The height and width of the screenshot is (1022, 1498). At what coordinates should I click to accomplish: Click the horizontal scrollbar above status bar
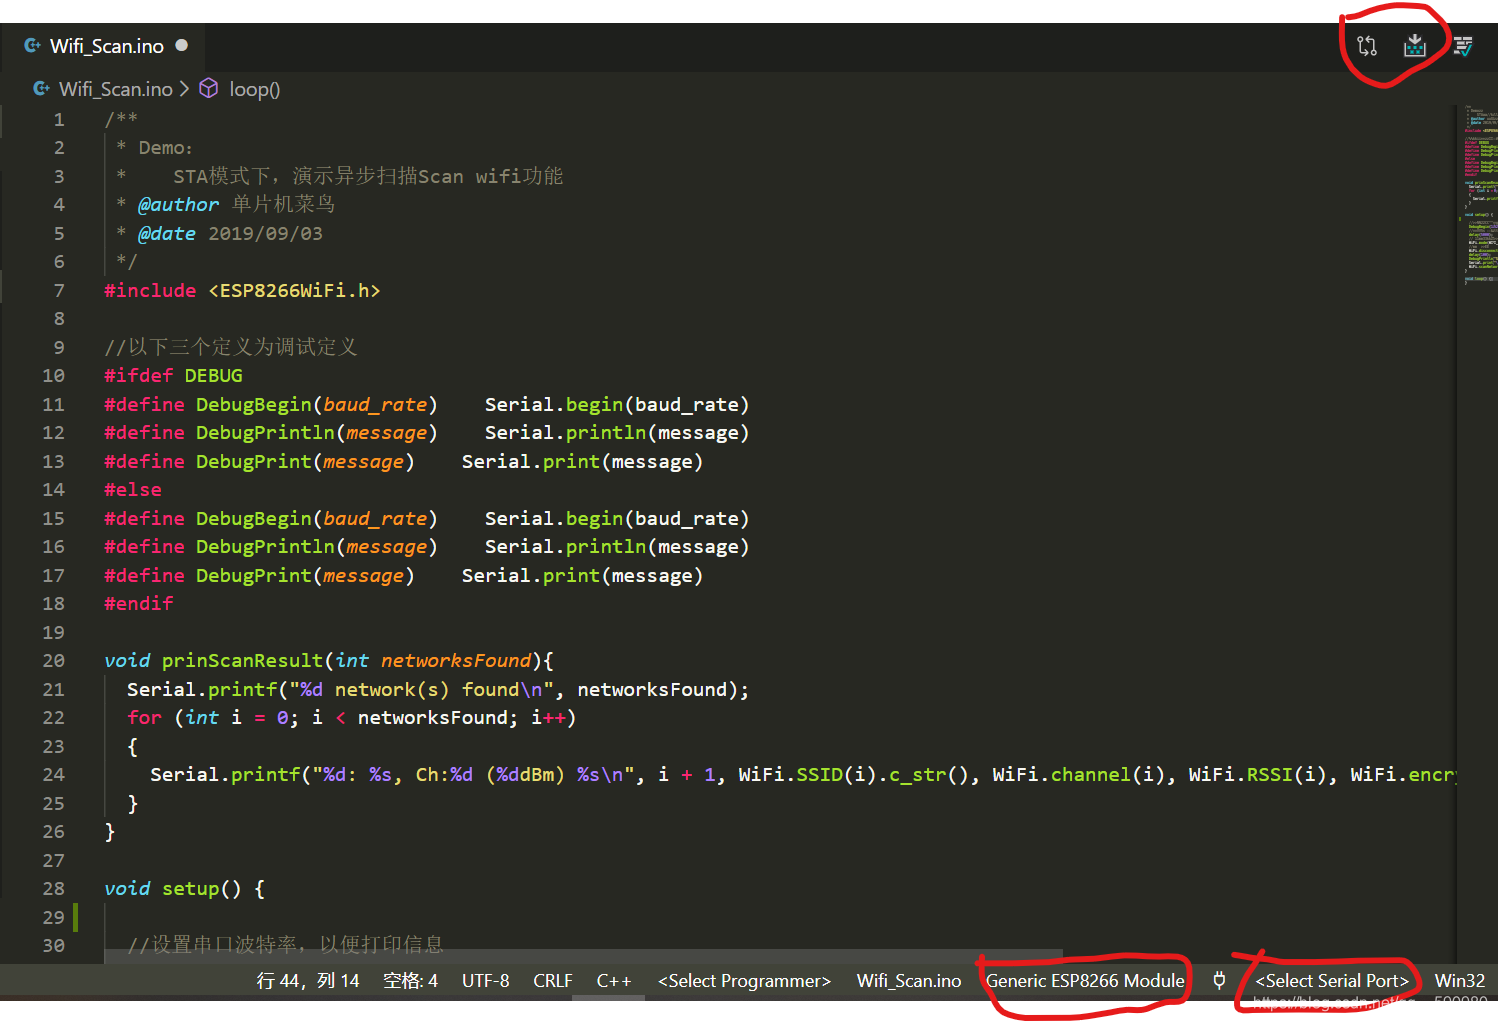(583, 957)
